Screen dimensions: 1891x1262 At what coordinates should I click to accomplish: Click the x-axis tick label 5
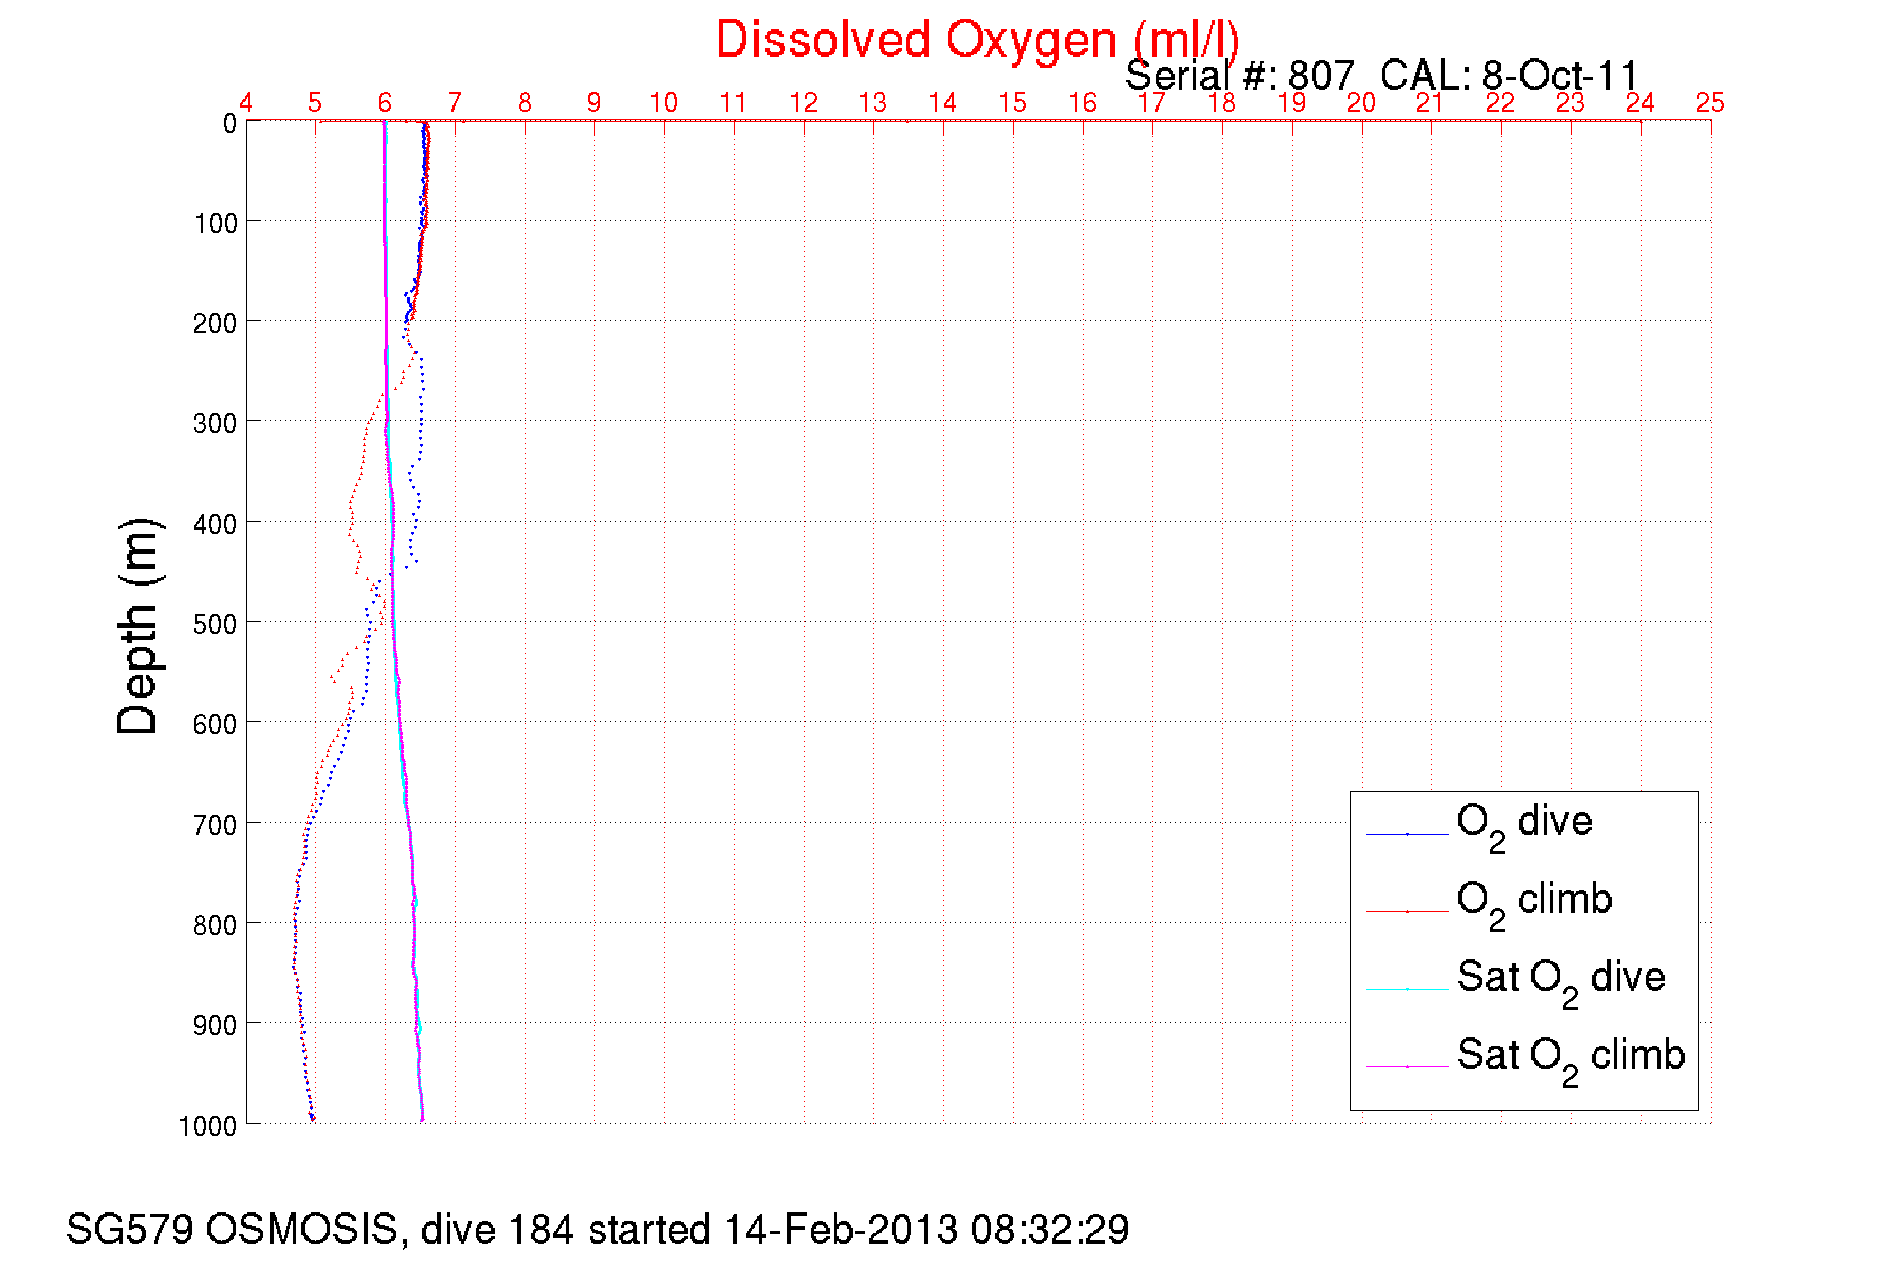pyautogui.click(x=315, y=103)
